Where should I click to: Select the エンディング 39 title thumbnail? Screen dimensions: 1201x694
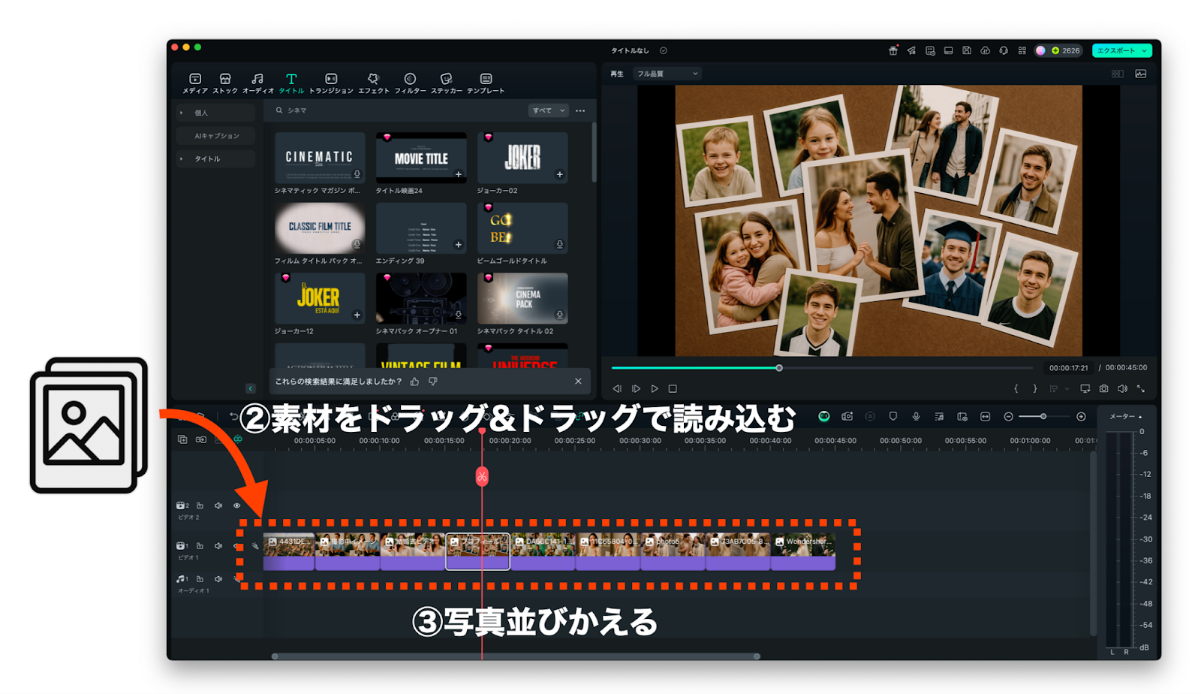tap(421, 228)
